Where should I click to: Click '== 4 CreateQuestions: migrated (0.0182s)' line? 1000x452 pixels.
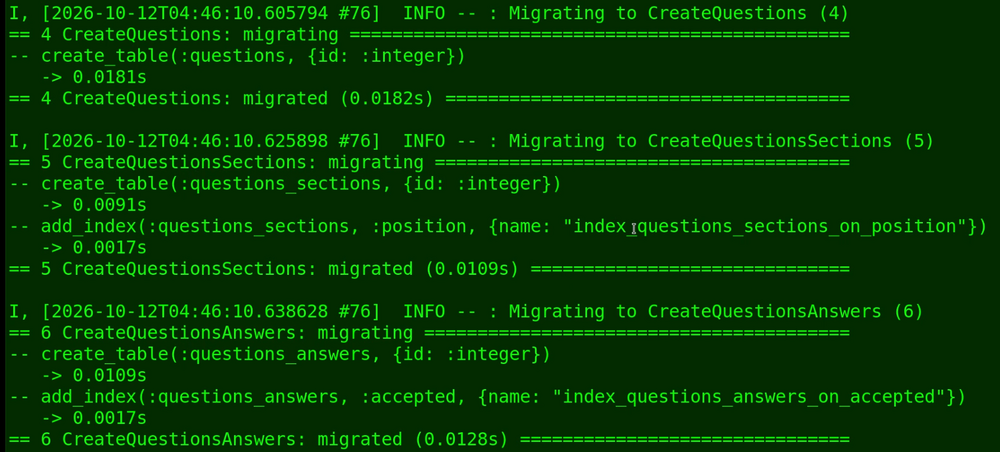click(x=429, y=99)
